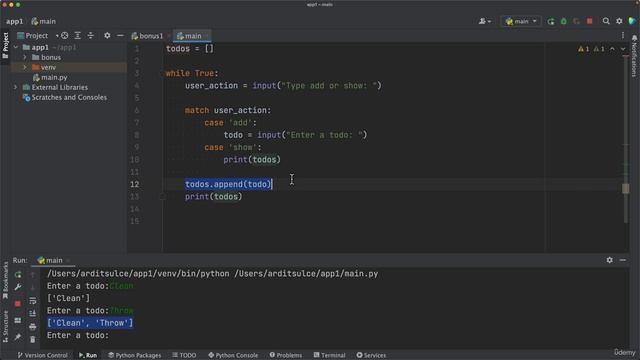Go to next highlighted problem arrow
The image size is (640, 360).
623,49
